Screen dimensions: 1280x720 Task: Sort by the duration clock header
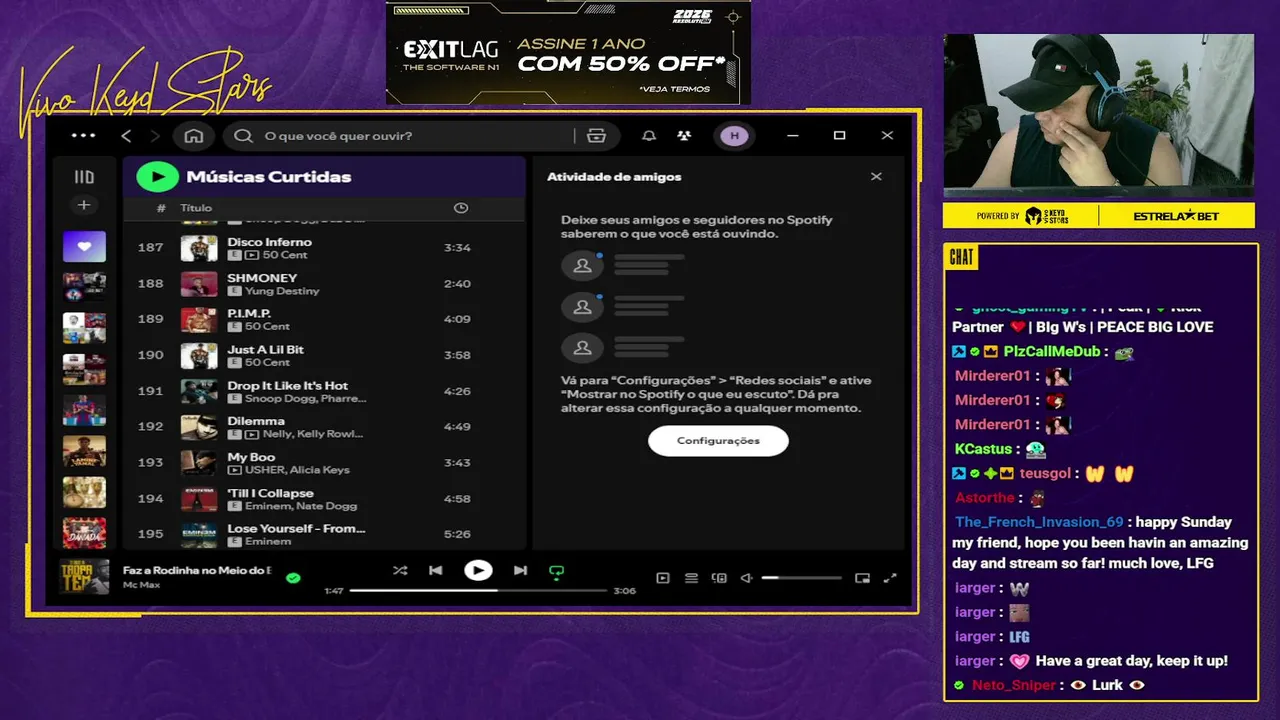461,208
